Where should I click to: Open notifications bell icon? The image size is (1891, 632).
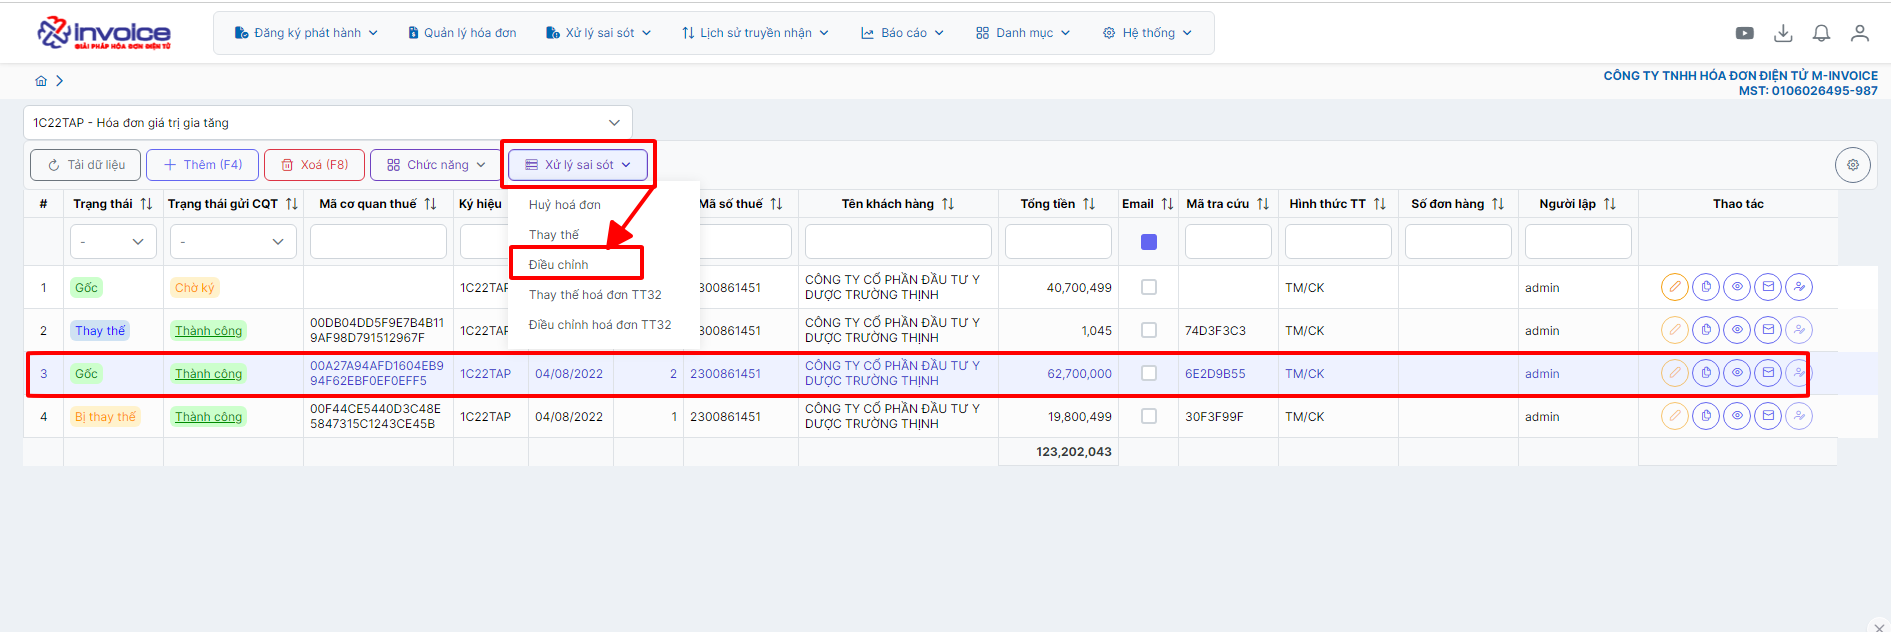point(1821,33)
